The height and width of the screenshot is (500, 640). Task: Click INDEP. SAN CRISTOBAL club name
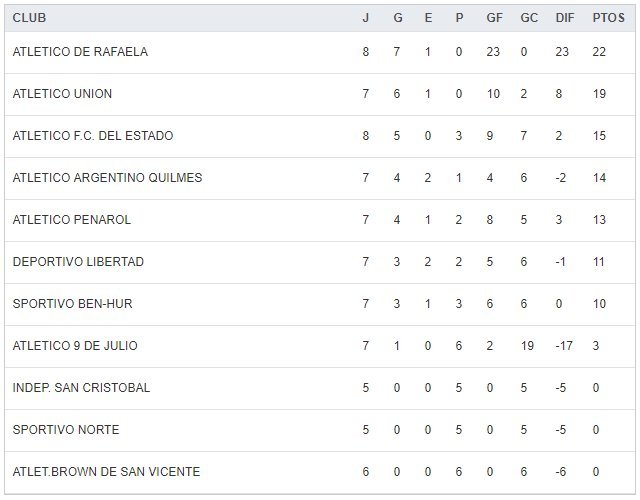click(x=81, y=388)
